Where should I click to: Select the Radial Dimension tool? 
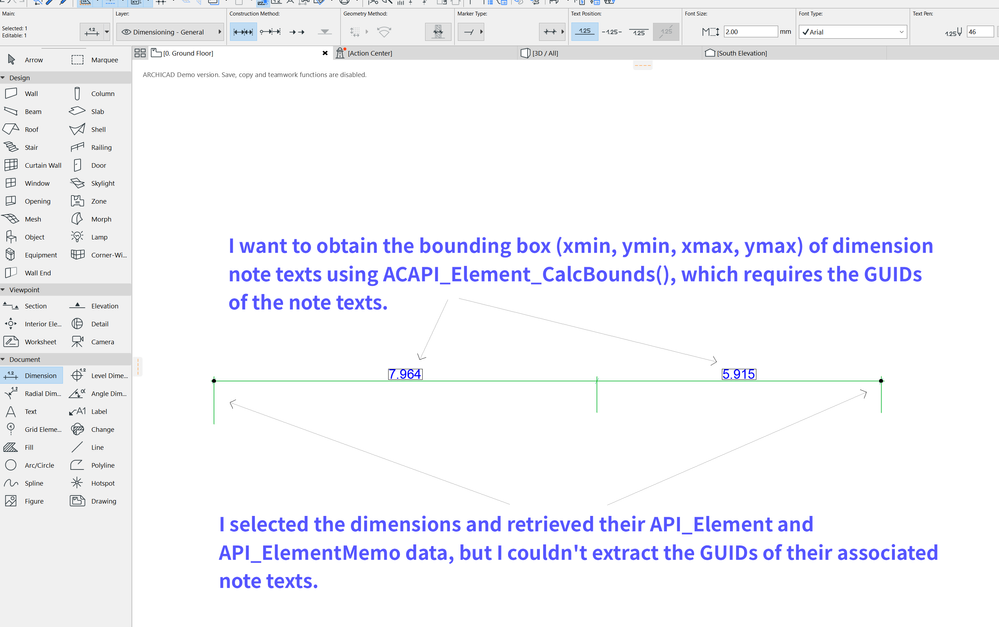[x=32, y=393]
